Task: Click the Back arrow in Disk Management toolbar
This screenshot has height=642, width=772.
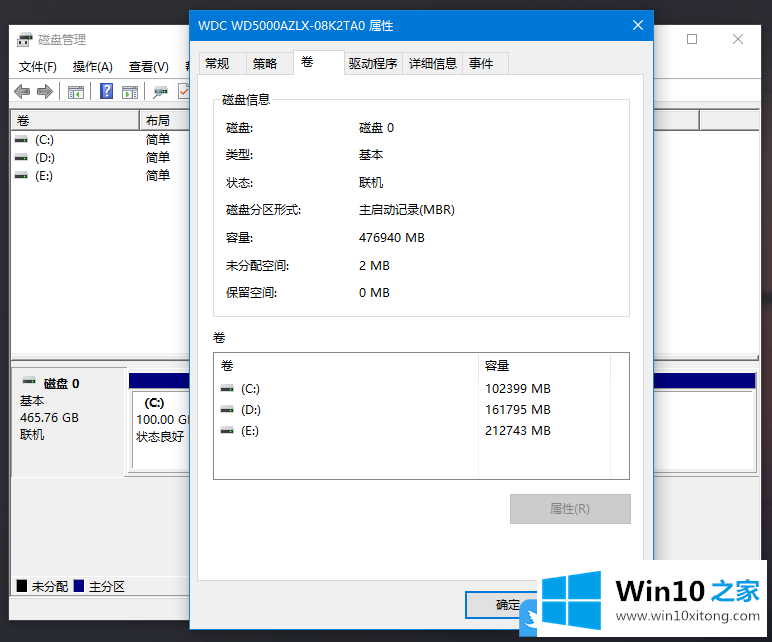Action: [x=22, y=92]
